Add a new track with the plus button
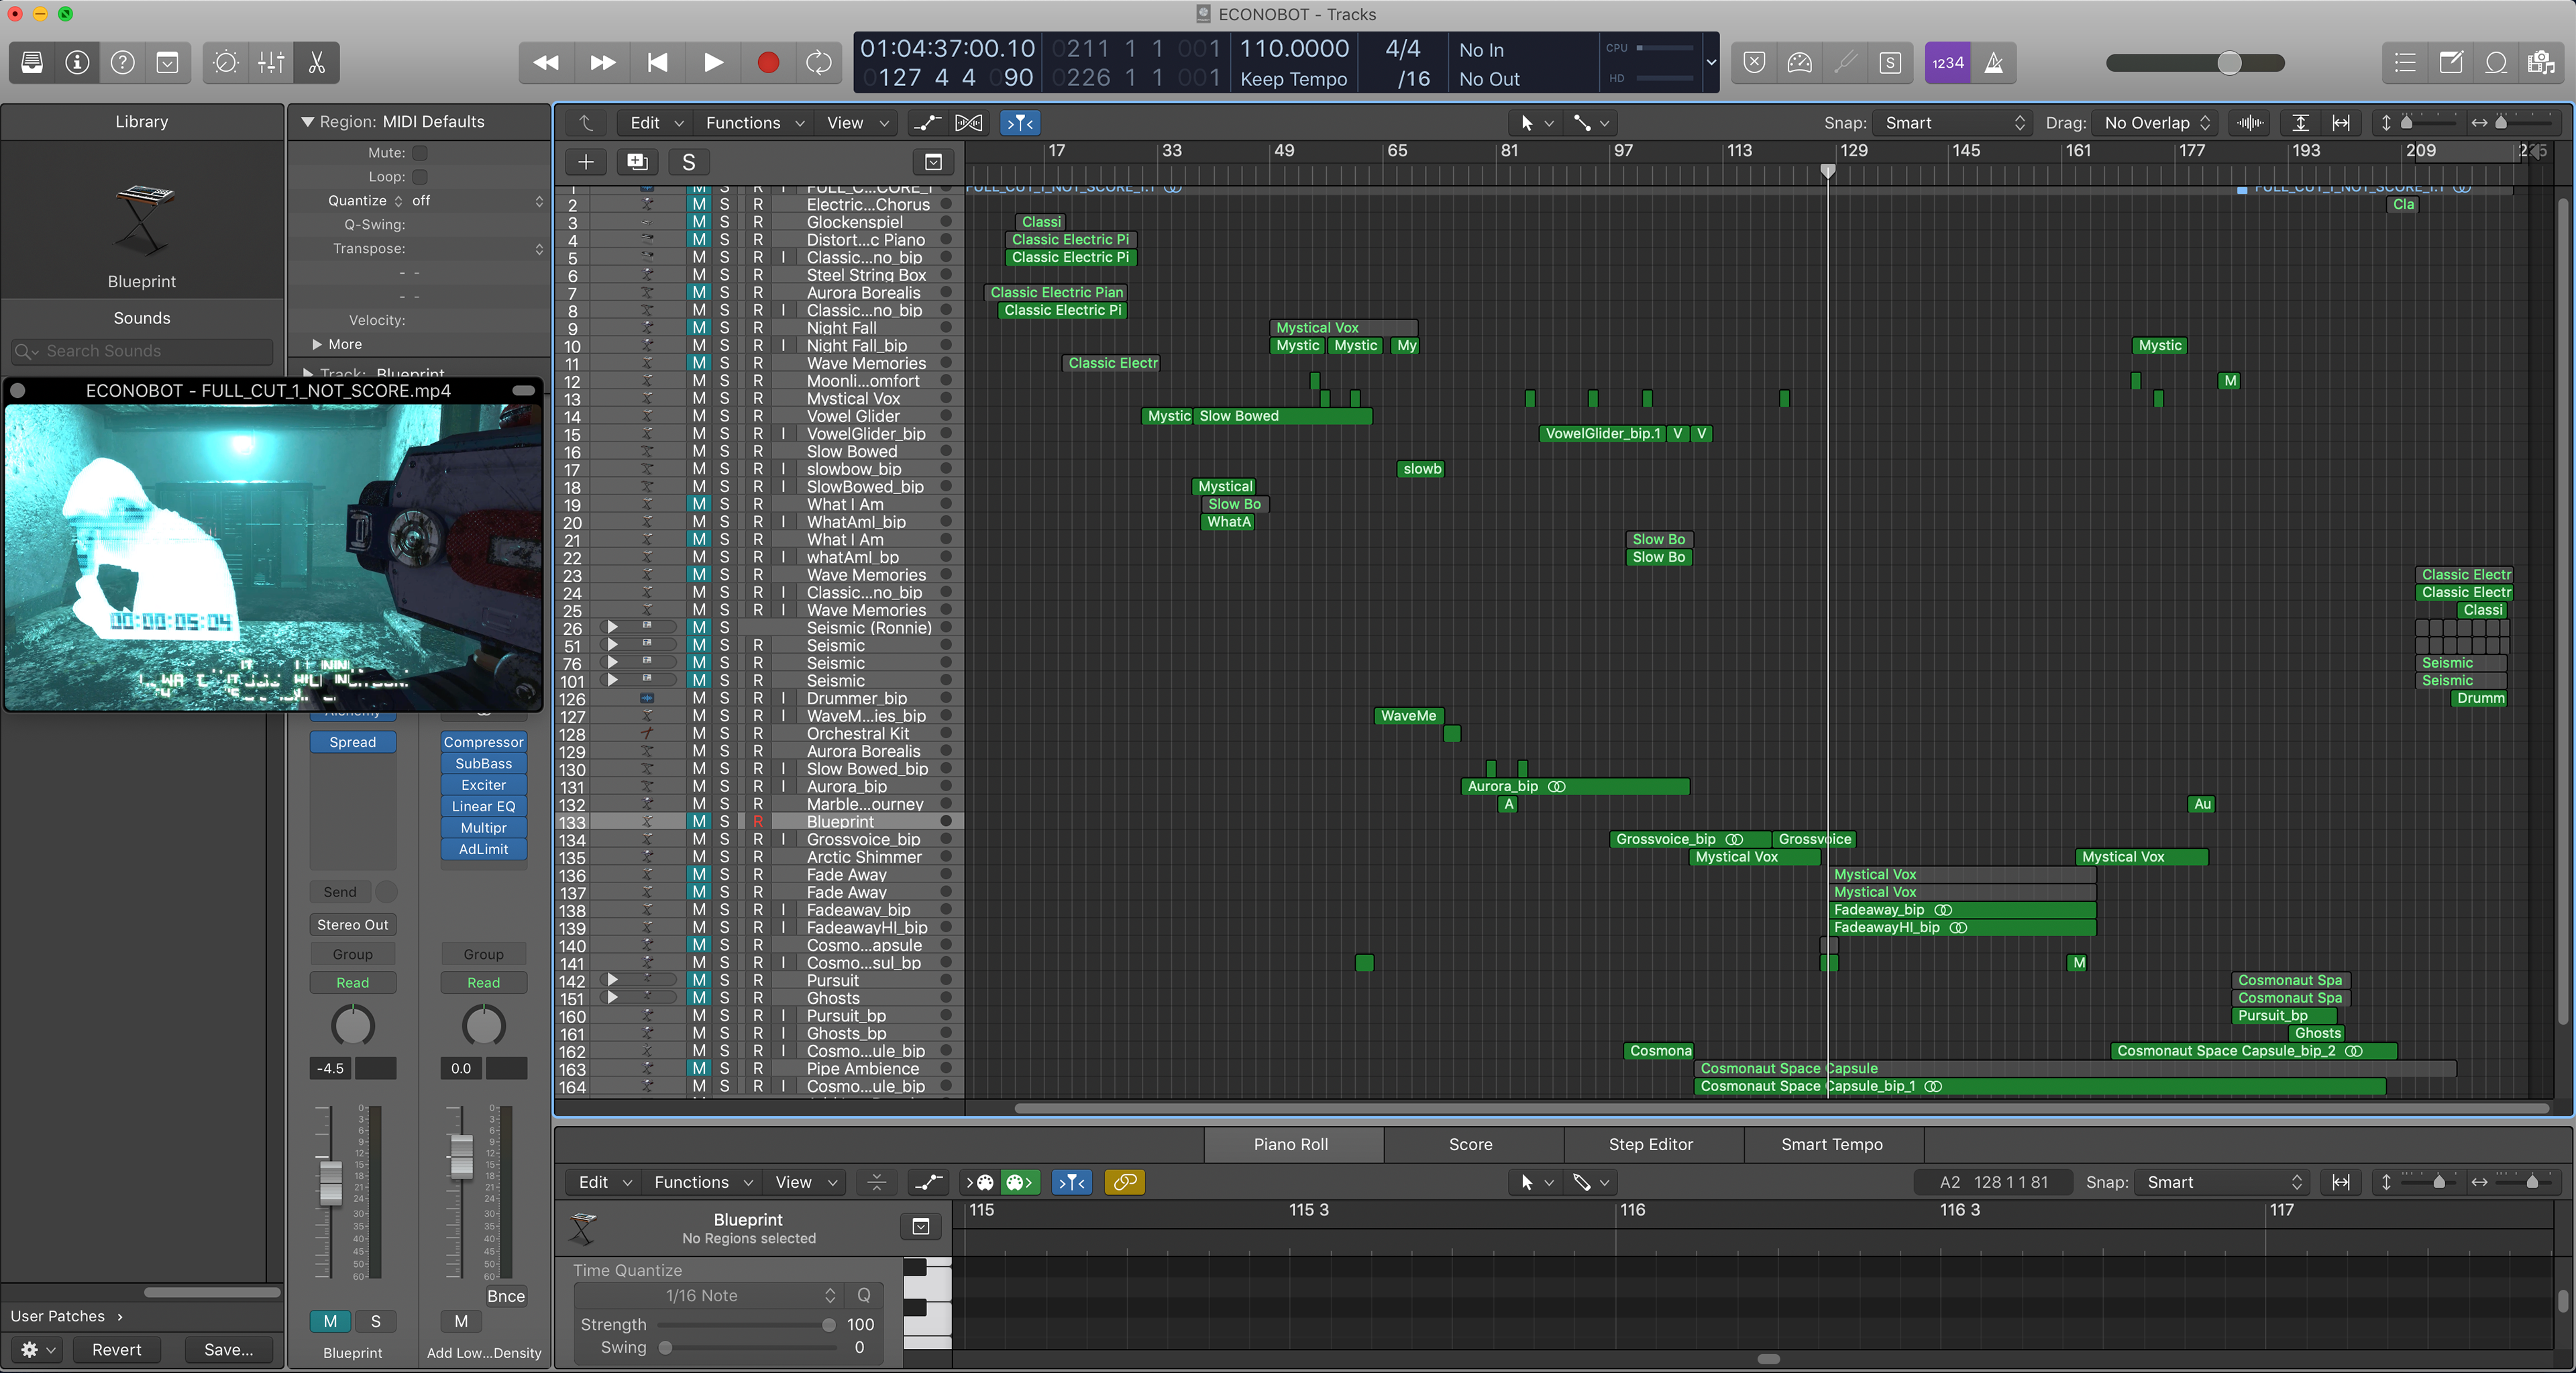 [x=586, y=162]
